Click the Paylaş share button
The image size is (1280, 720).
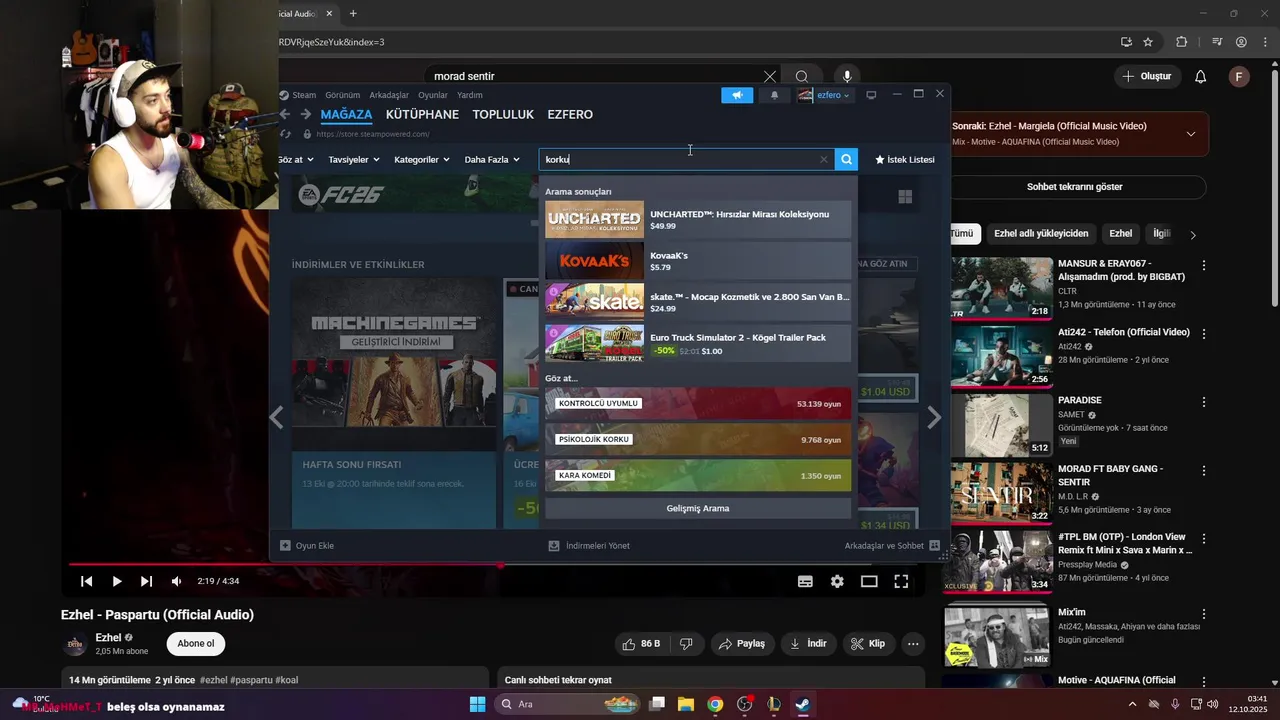(x=742, y=644)
